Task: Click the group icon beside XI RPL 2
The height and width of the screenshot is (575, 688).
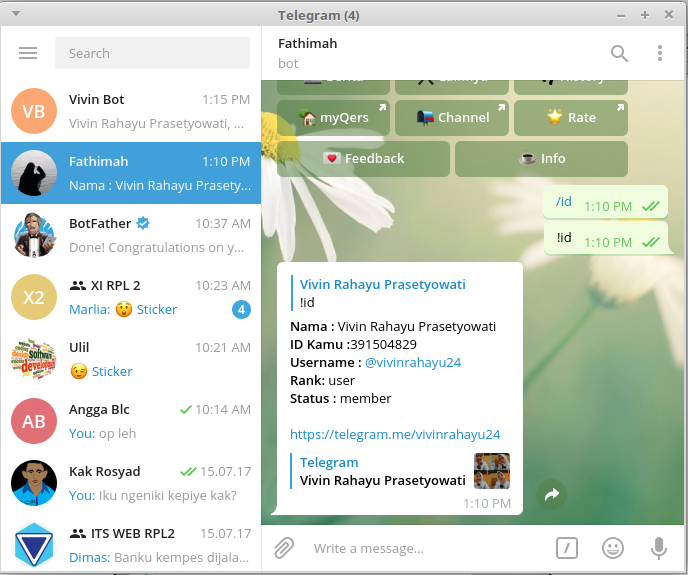Action: [78, 286]
